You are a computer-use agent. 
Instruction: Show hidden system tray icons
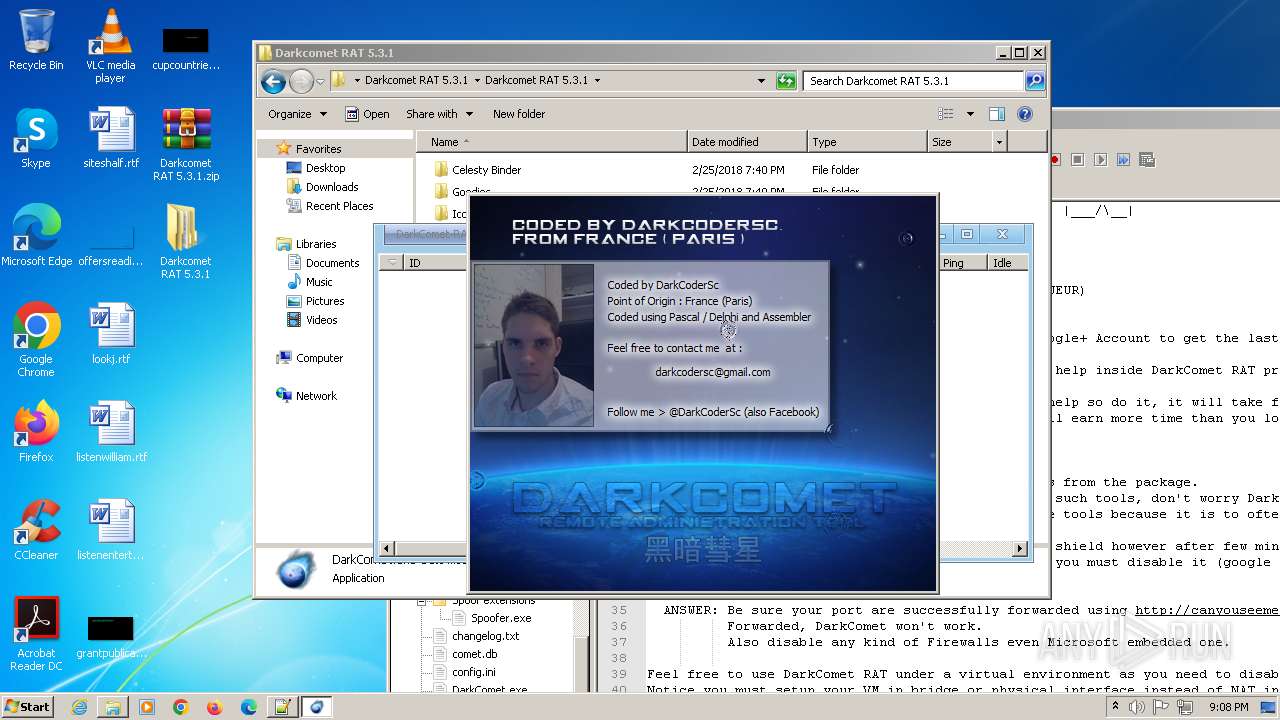[x=1115, y=707]
